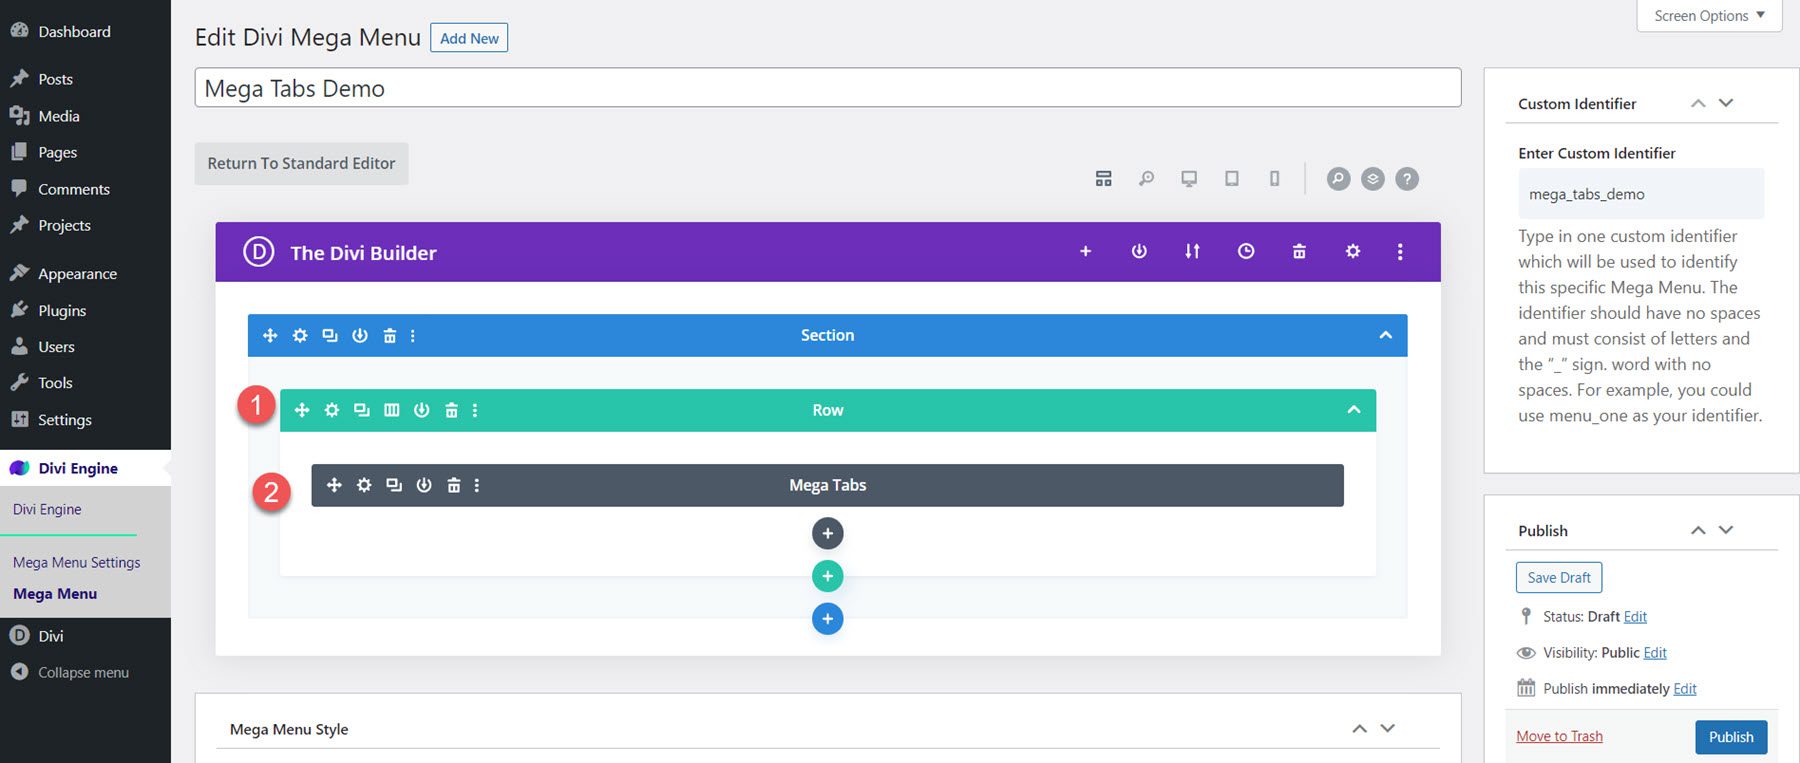
Task: Edit the Visibility Public link
Action: coord(1655,653)
